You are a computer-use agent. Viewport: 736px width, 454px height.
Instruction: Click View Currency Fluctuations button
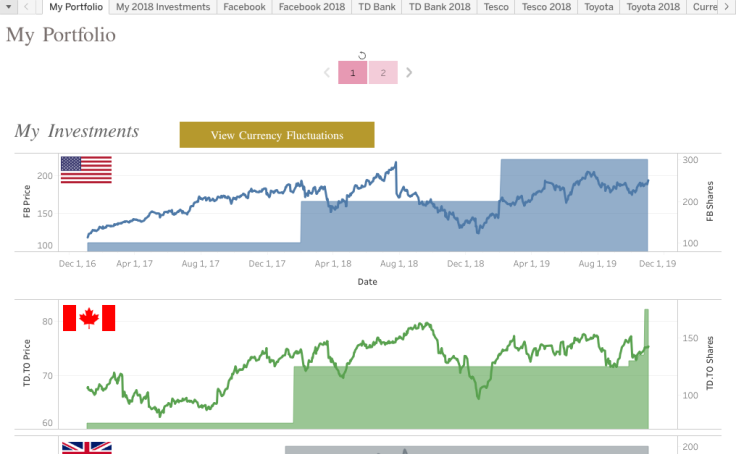[277, 135]
